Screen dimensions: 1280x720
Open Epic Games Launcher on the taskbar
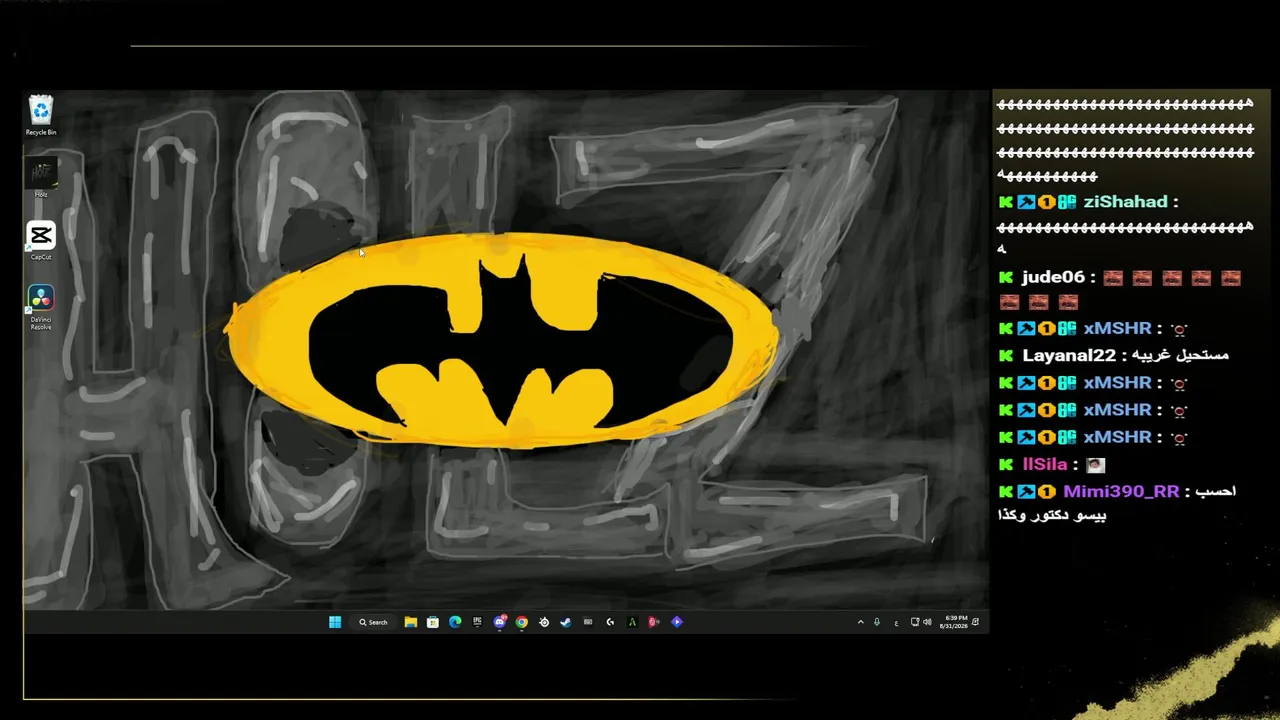[x=477, y=622]
